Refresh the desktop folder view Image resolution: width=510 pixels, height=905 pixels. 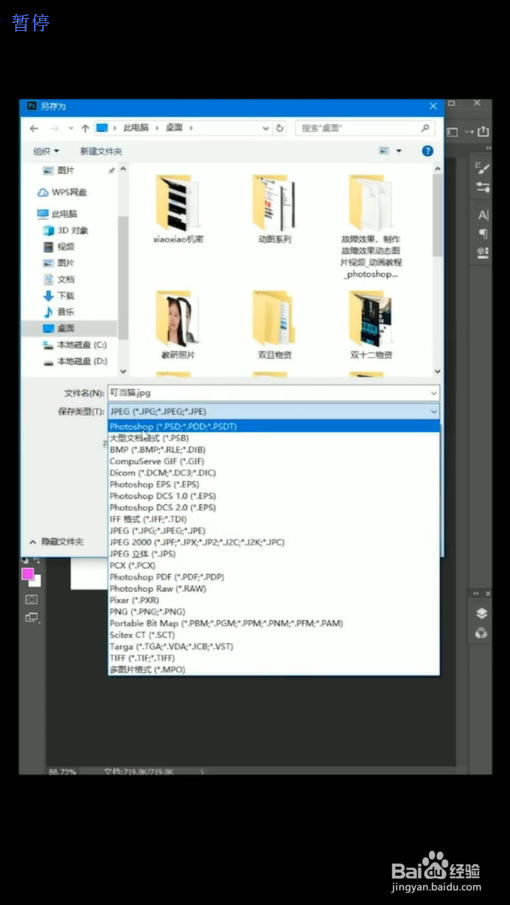pos(280,128)
